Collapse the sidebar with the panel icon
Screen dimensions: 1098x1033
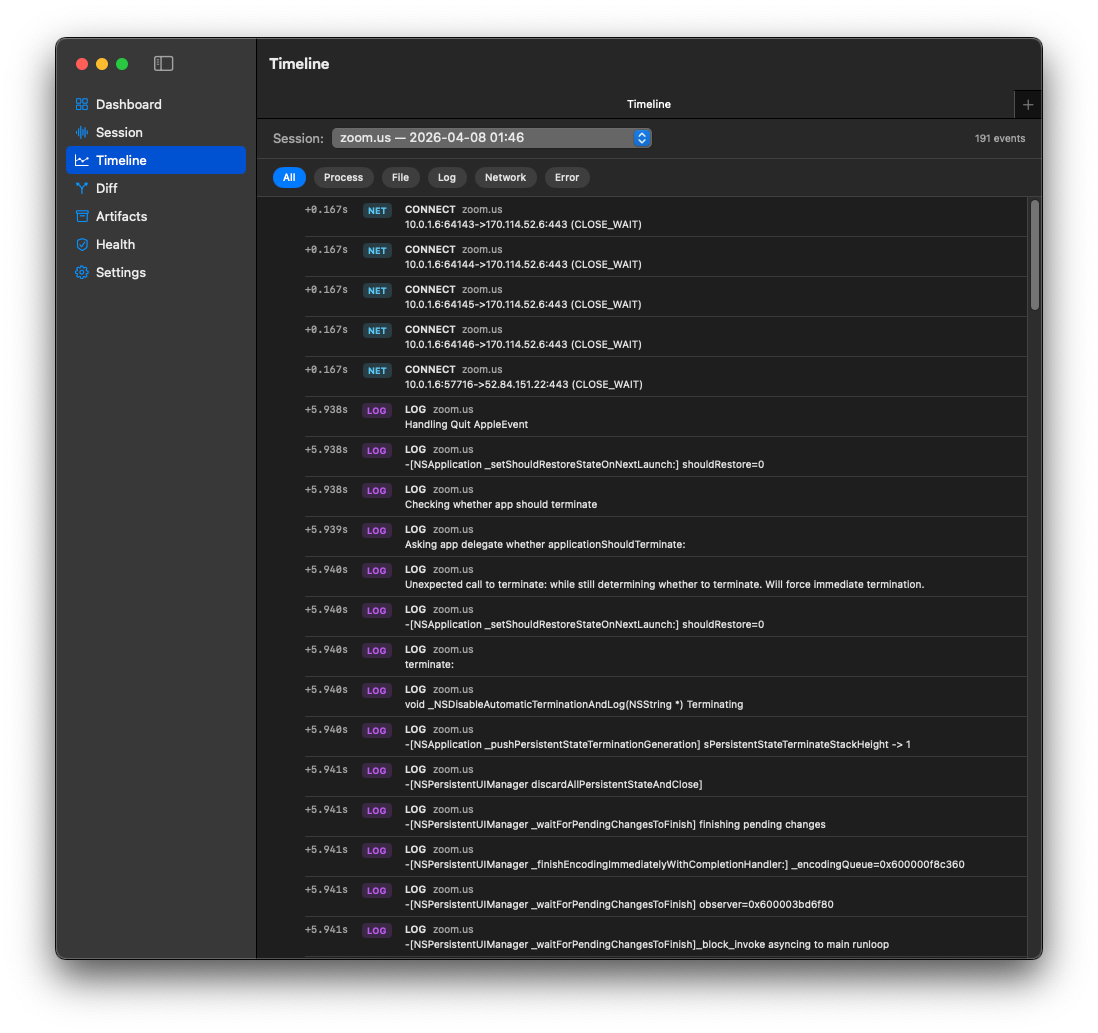click(x=162, y=63)
